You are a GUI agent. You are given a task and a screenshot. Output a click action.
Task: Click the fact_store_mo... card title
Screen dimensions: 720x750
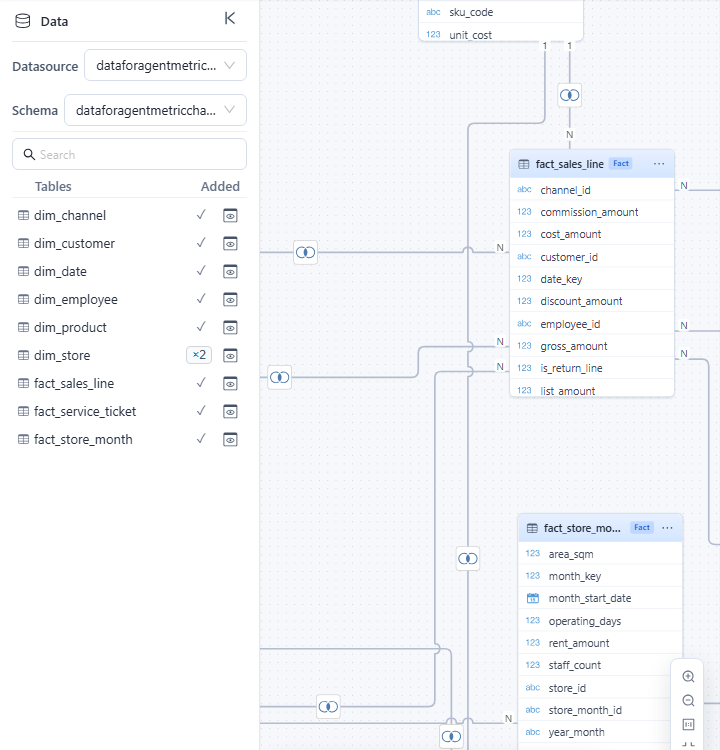[582, 528]
